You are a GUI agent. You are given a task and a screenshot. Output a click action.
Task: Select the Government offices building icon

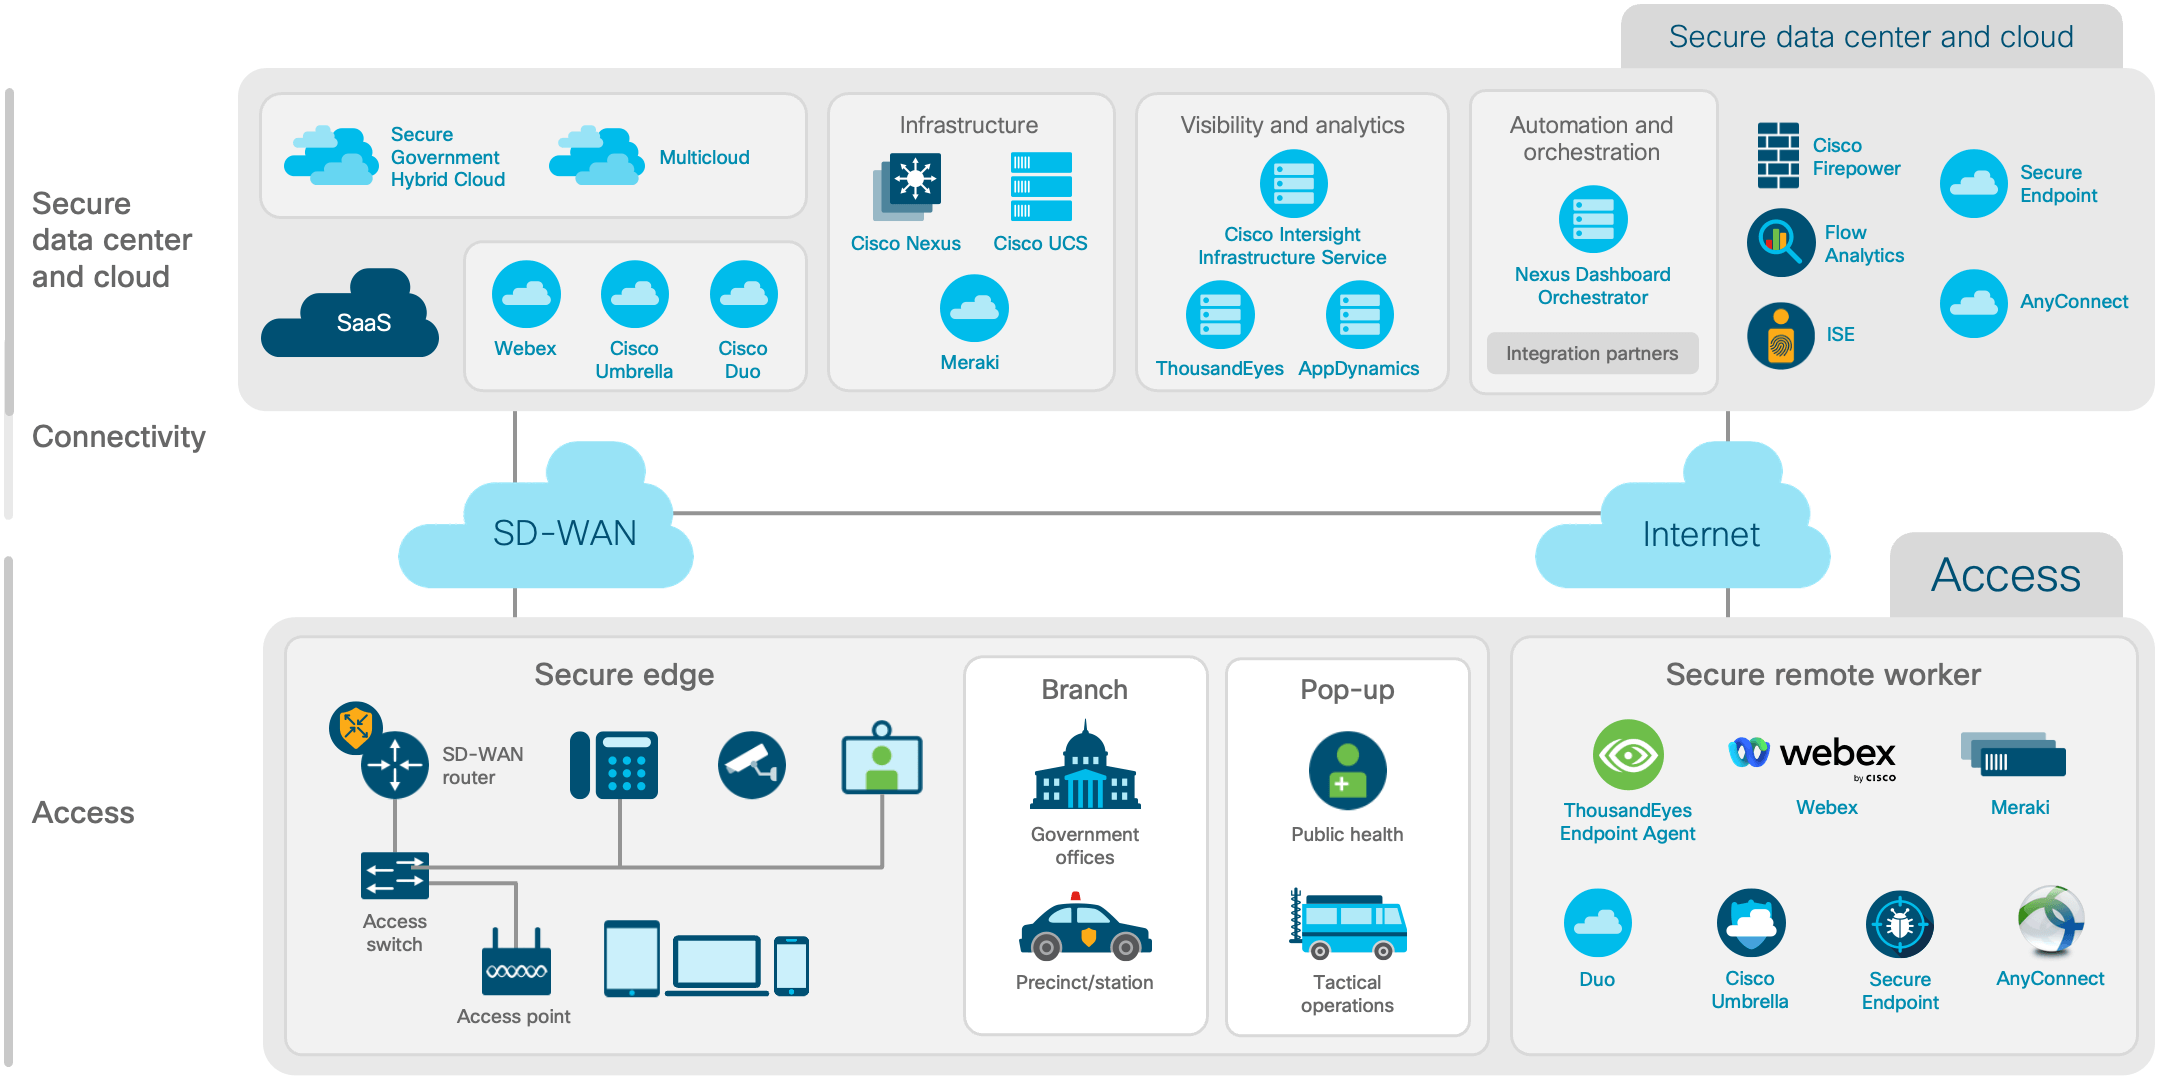pos(1086,765)
